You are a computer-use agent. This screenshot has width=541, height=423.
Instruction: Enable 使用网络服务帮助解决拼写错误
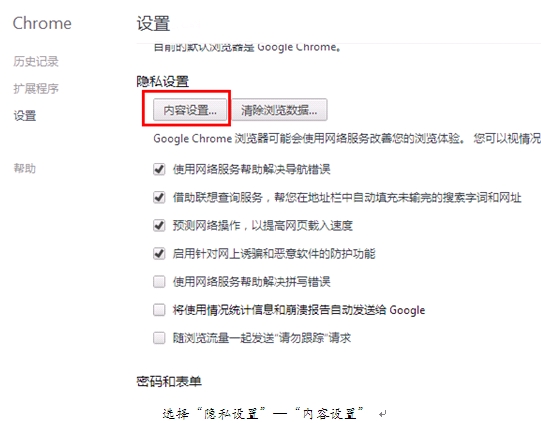(x=159, y=282)
